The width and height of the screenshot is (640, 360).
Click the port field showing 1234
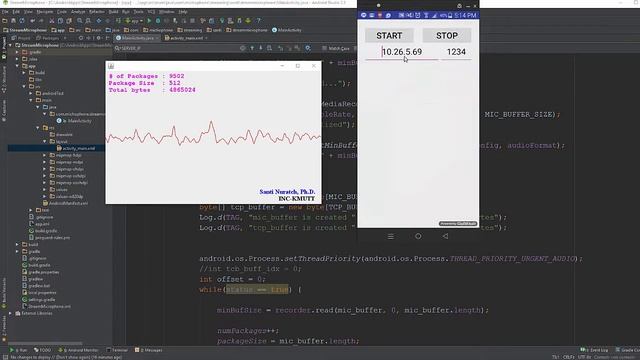point(456,52)
